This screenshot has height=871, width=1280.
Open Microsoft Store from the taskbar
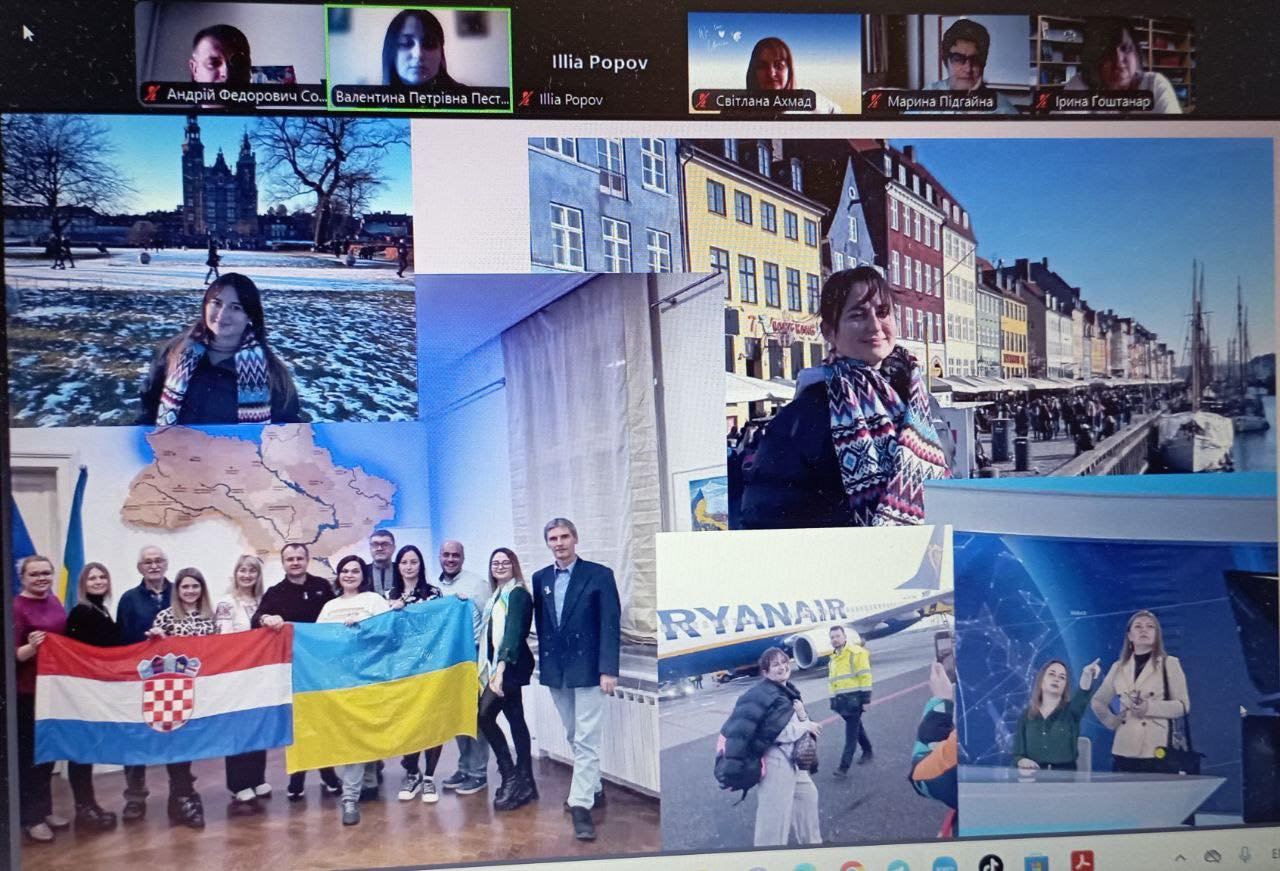(x=1036, y=863)
